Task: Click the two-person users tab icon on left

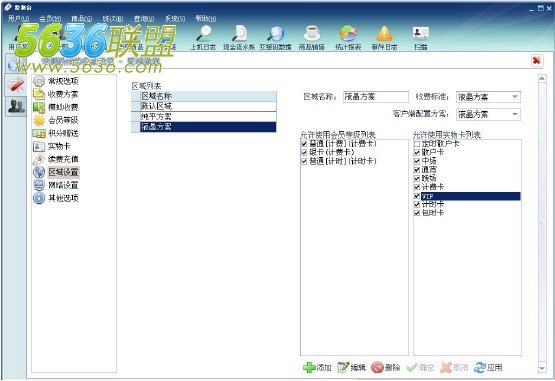Action: (16, 106)
